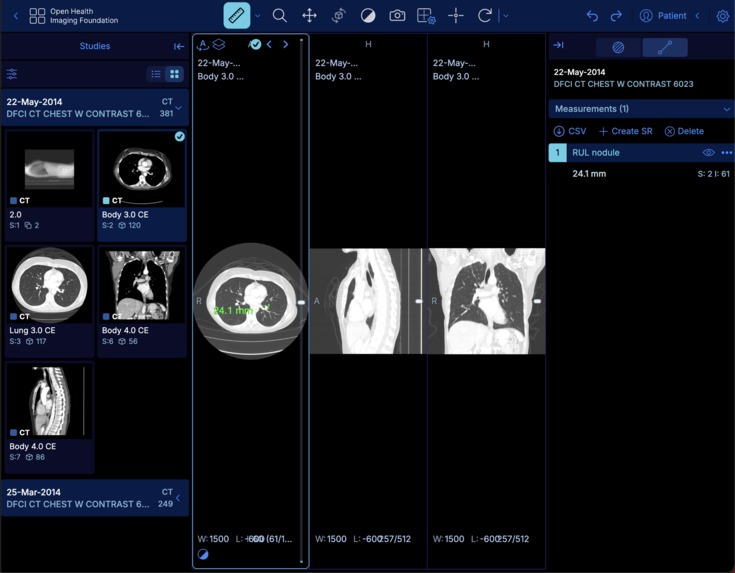Open data overlay layers icon in viewport
This screenshot has height=573, width=735.
pos(219,45)
